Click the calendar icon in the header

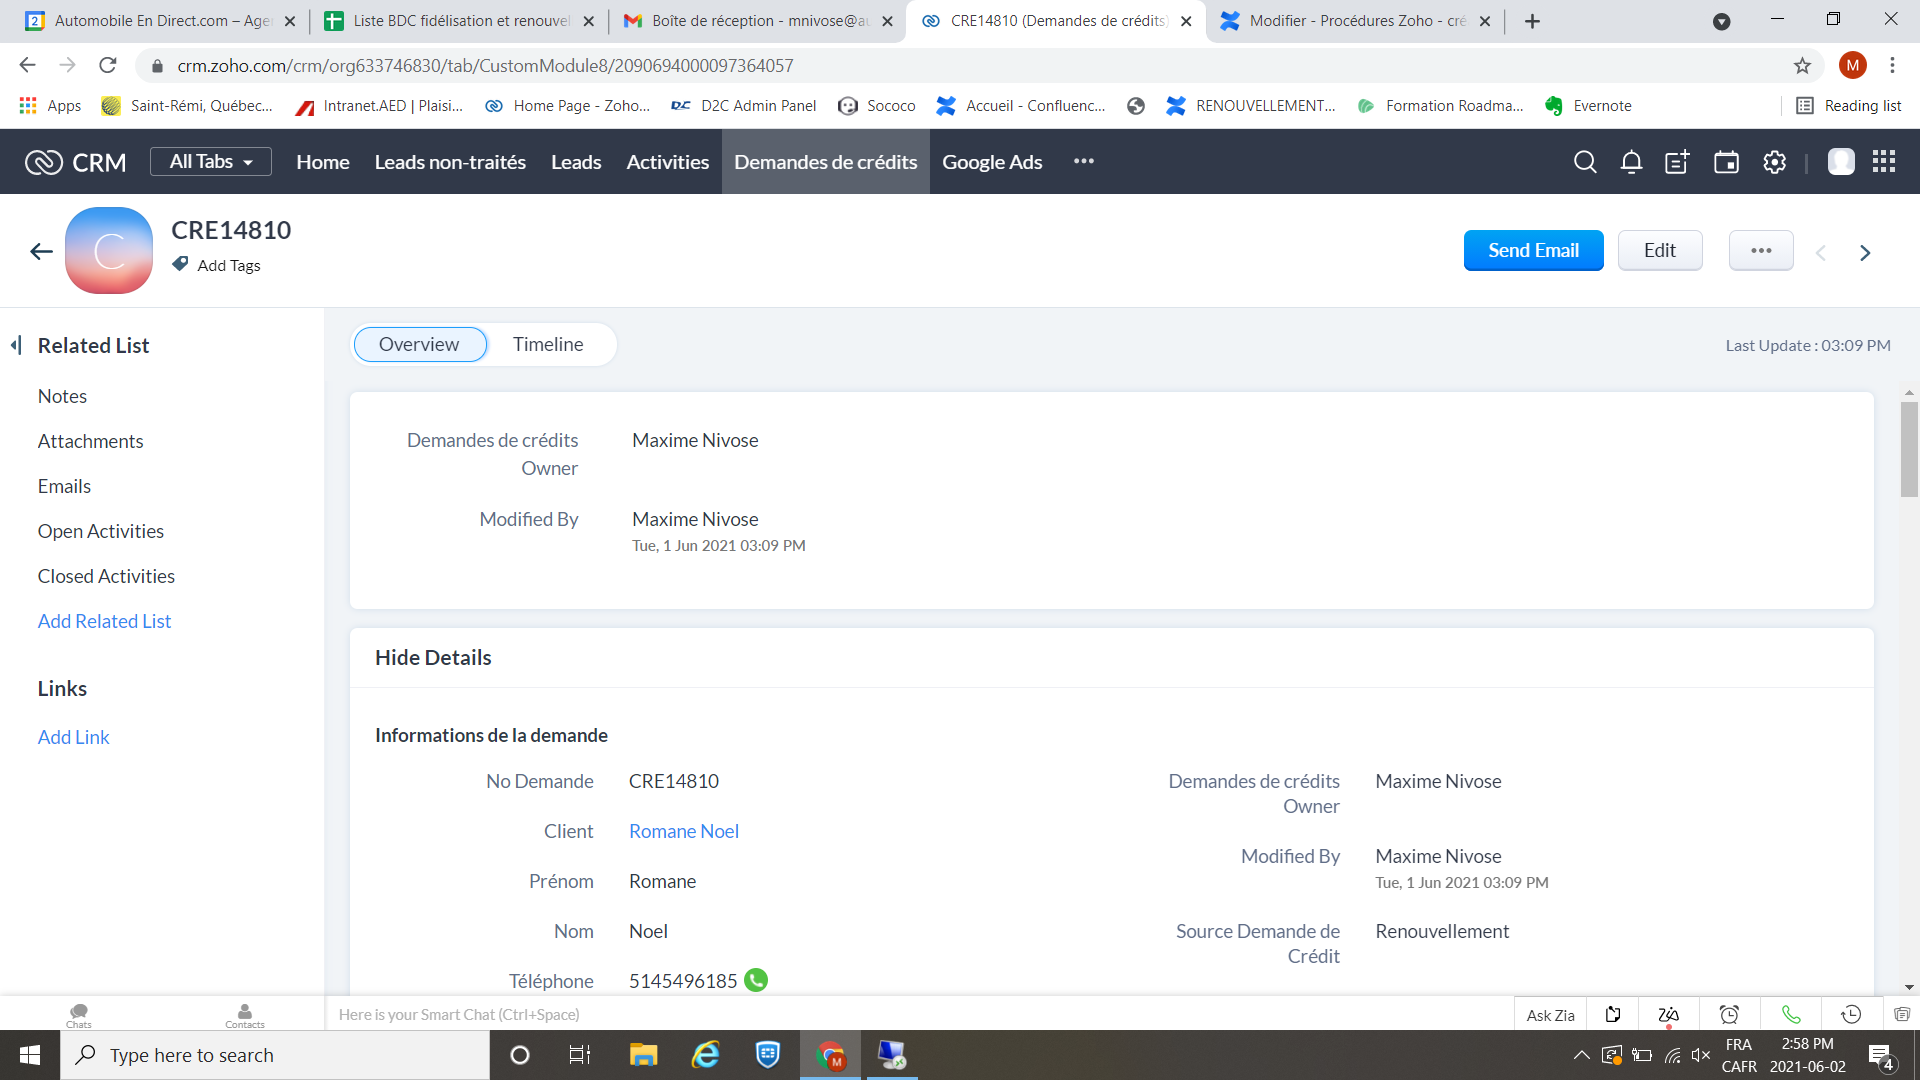coord(1726,162)
